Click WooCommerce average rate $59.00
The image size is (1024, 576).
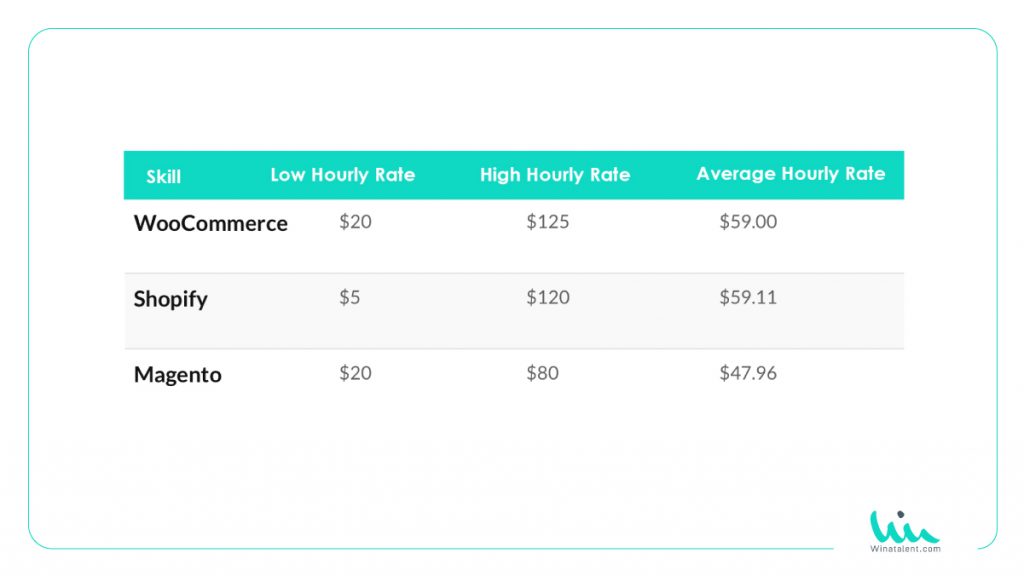748,221
